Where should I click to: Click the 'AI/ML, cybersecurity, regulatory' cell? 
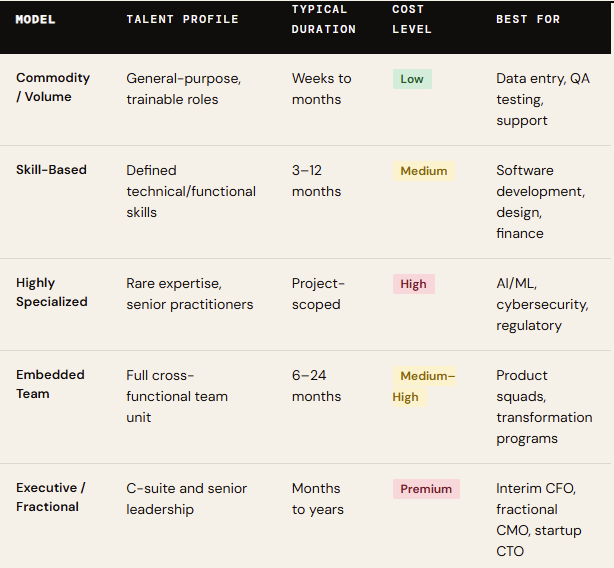coord(542,304)
